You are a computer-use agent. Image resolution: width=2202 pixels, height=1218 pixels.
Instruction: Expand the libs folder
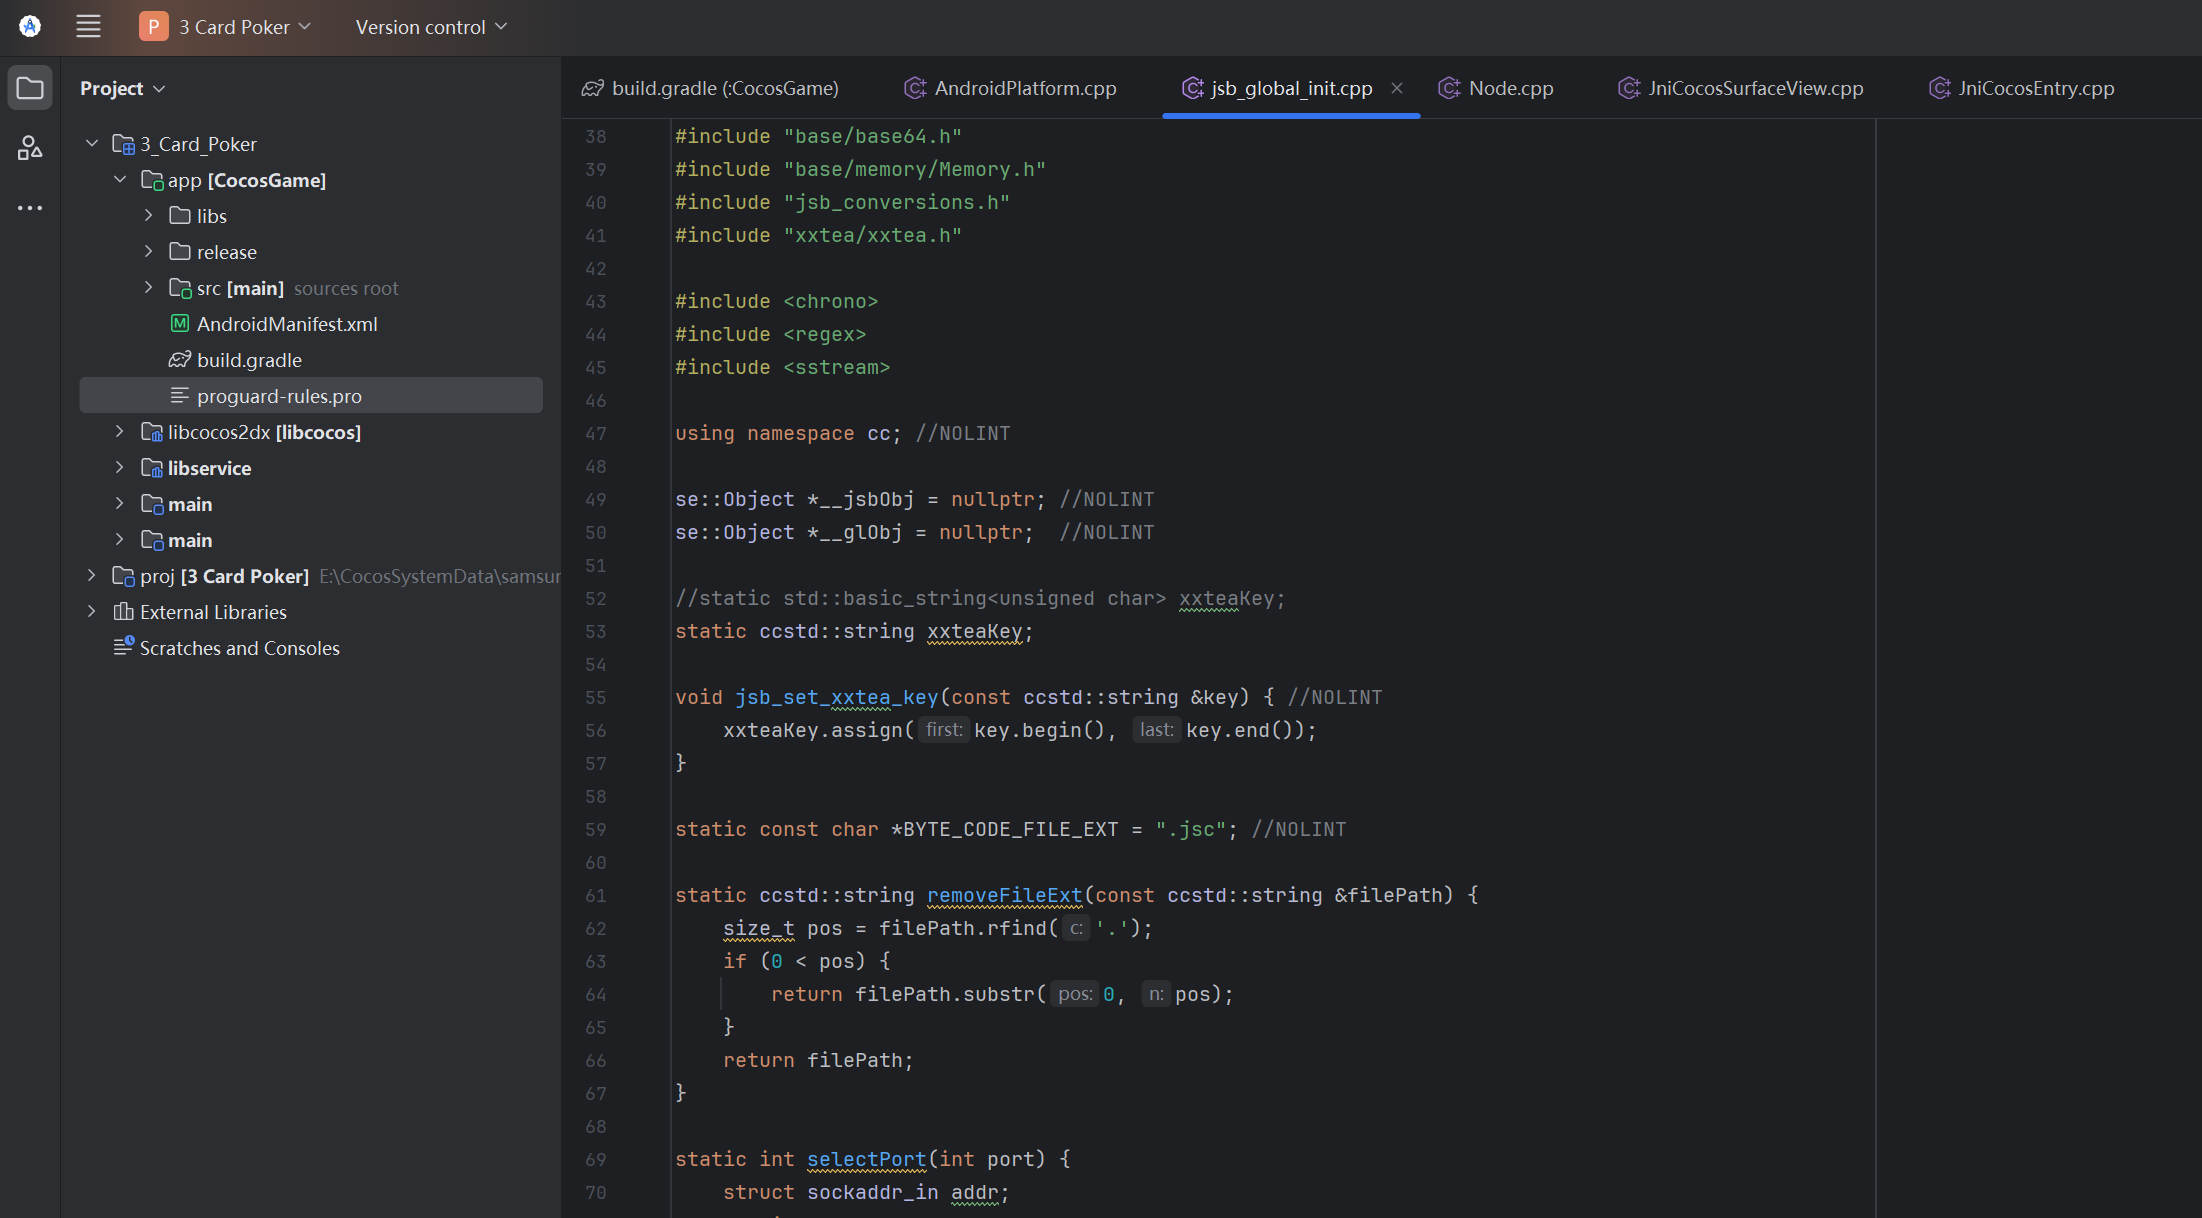click(x=148, y=216)
